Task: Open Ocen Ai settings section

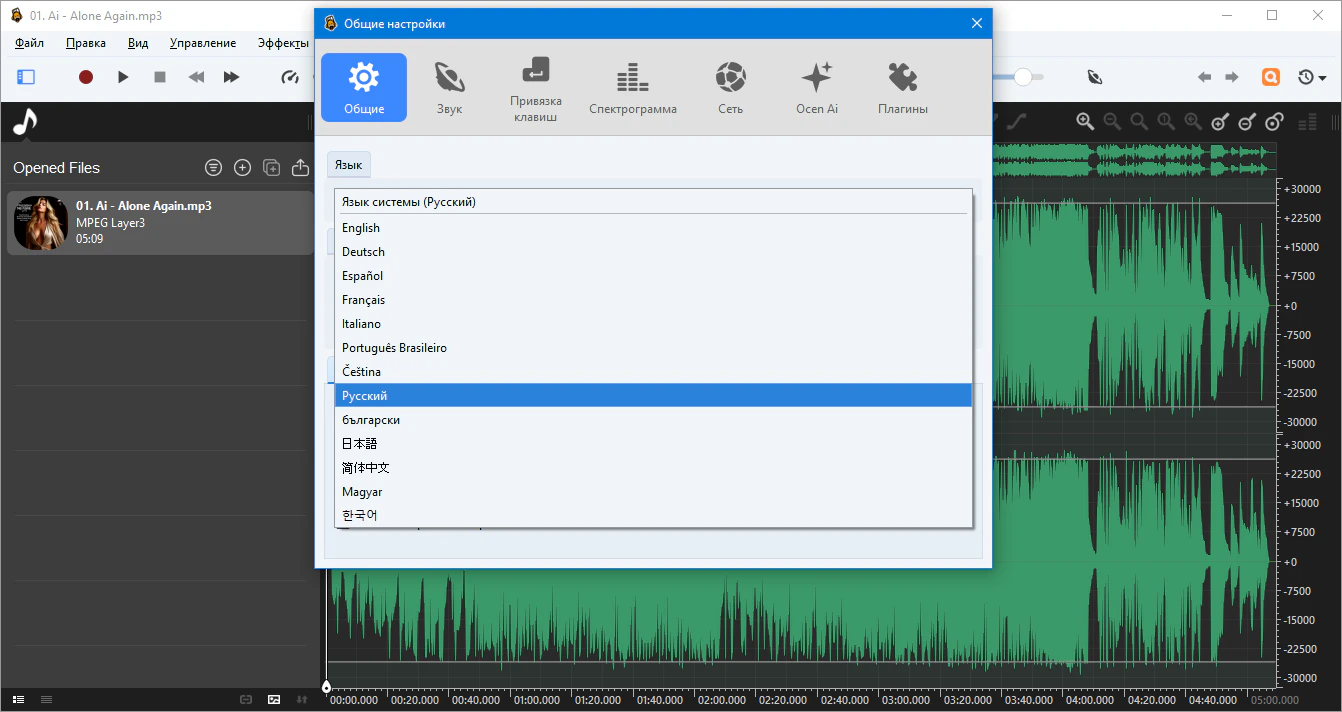Action: coord(816,88)
